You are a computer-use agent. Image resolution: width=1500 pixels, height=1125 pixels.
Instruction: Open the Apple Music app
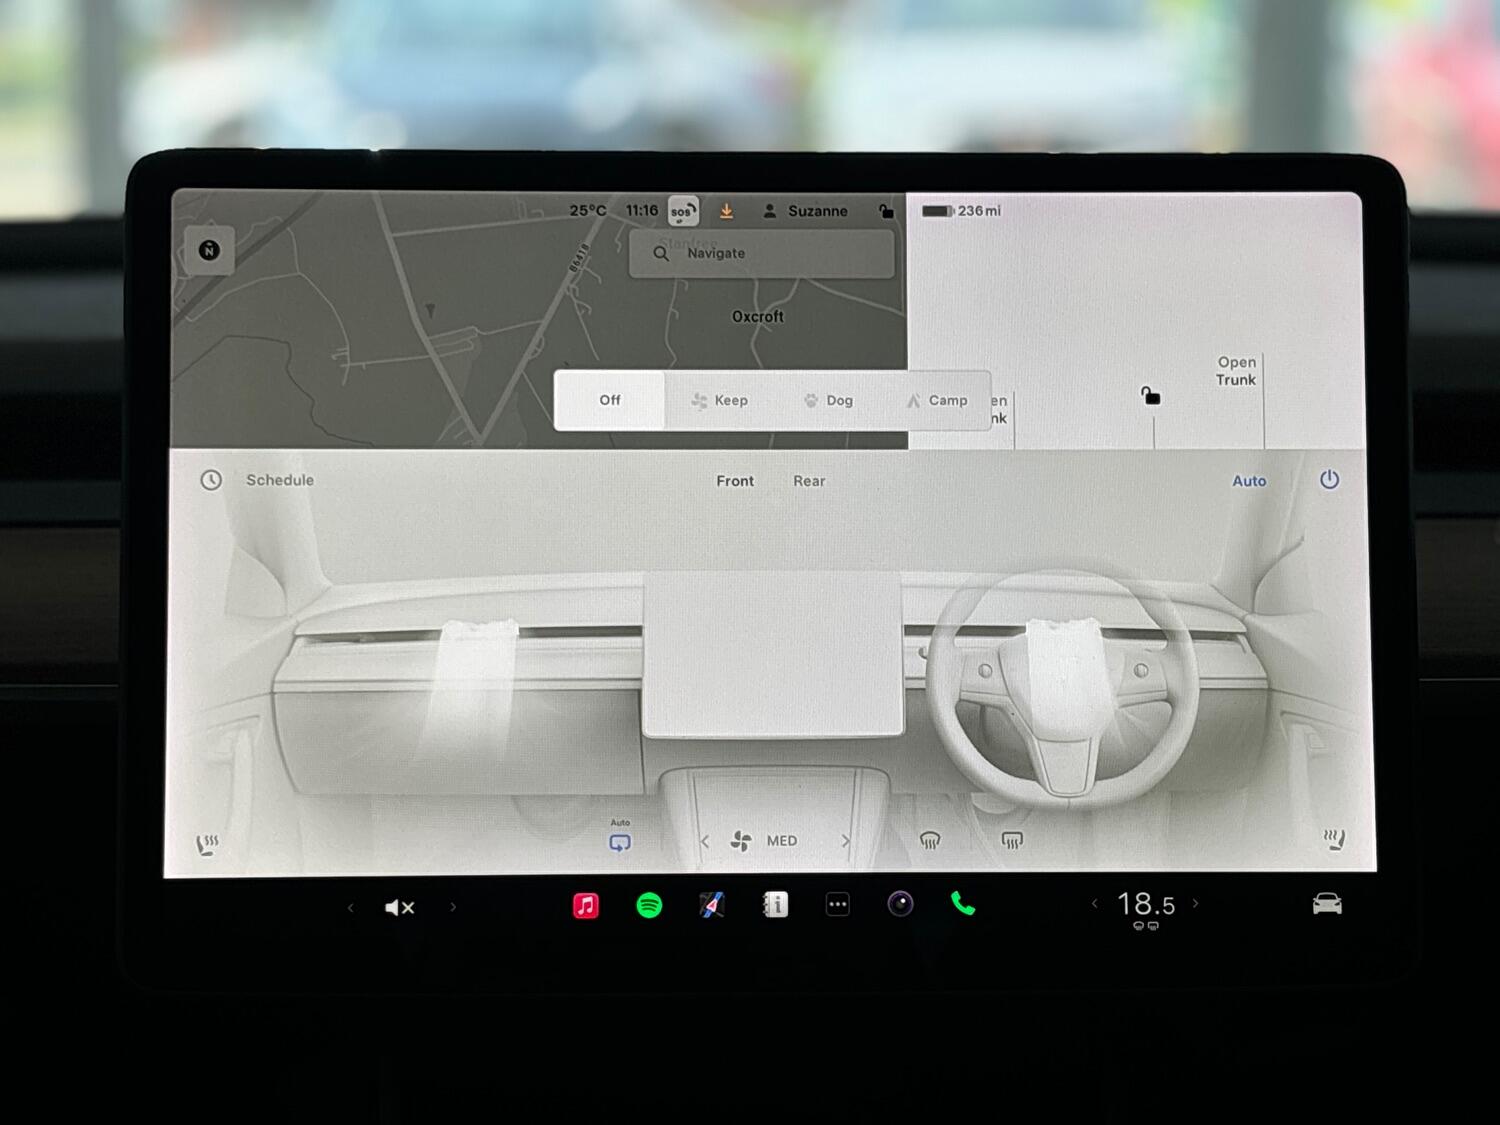[586, 906]
